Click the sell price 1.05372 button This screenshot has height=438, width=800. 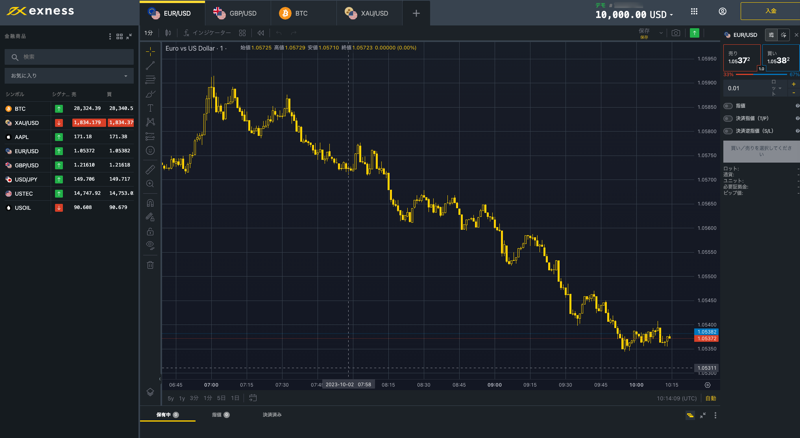tap(741, 58)
